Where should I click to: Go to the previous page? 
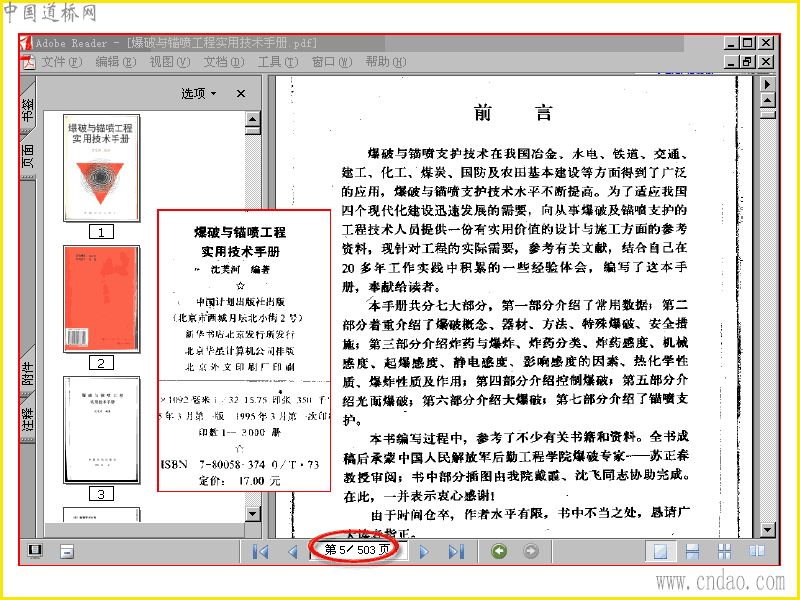[292, 552]
